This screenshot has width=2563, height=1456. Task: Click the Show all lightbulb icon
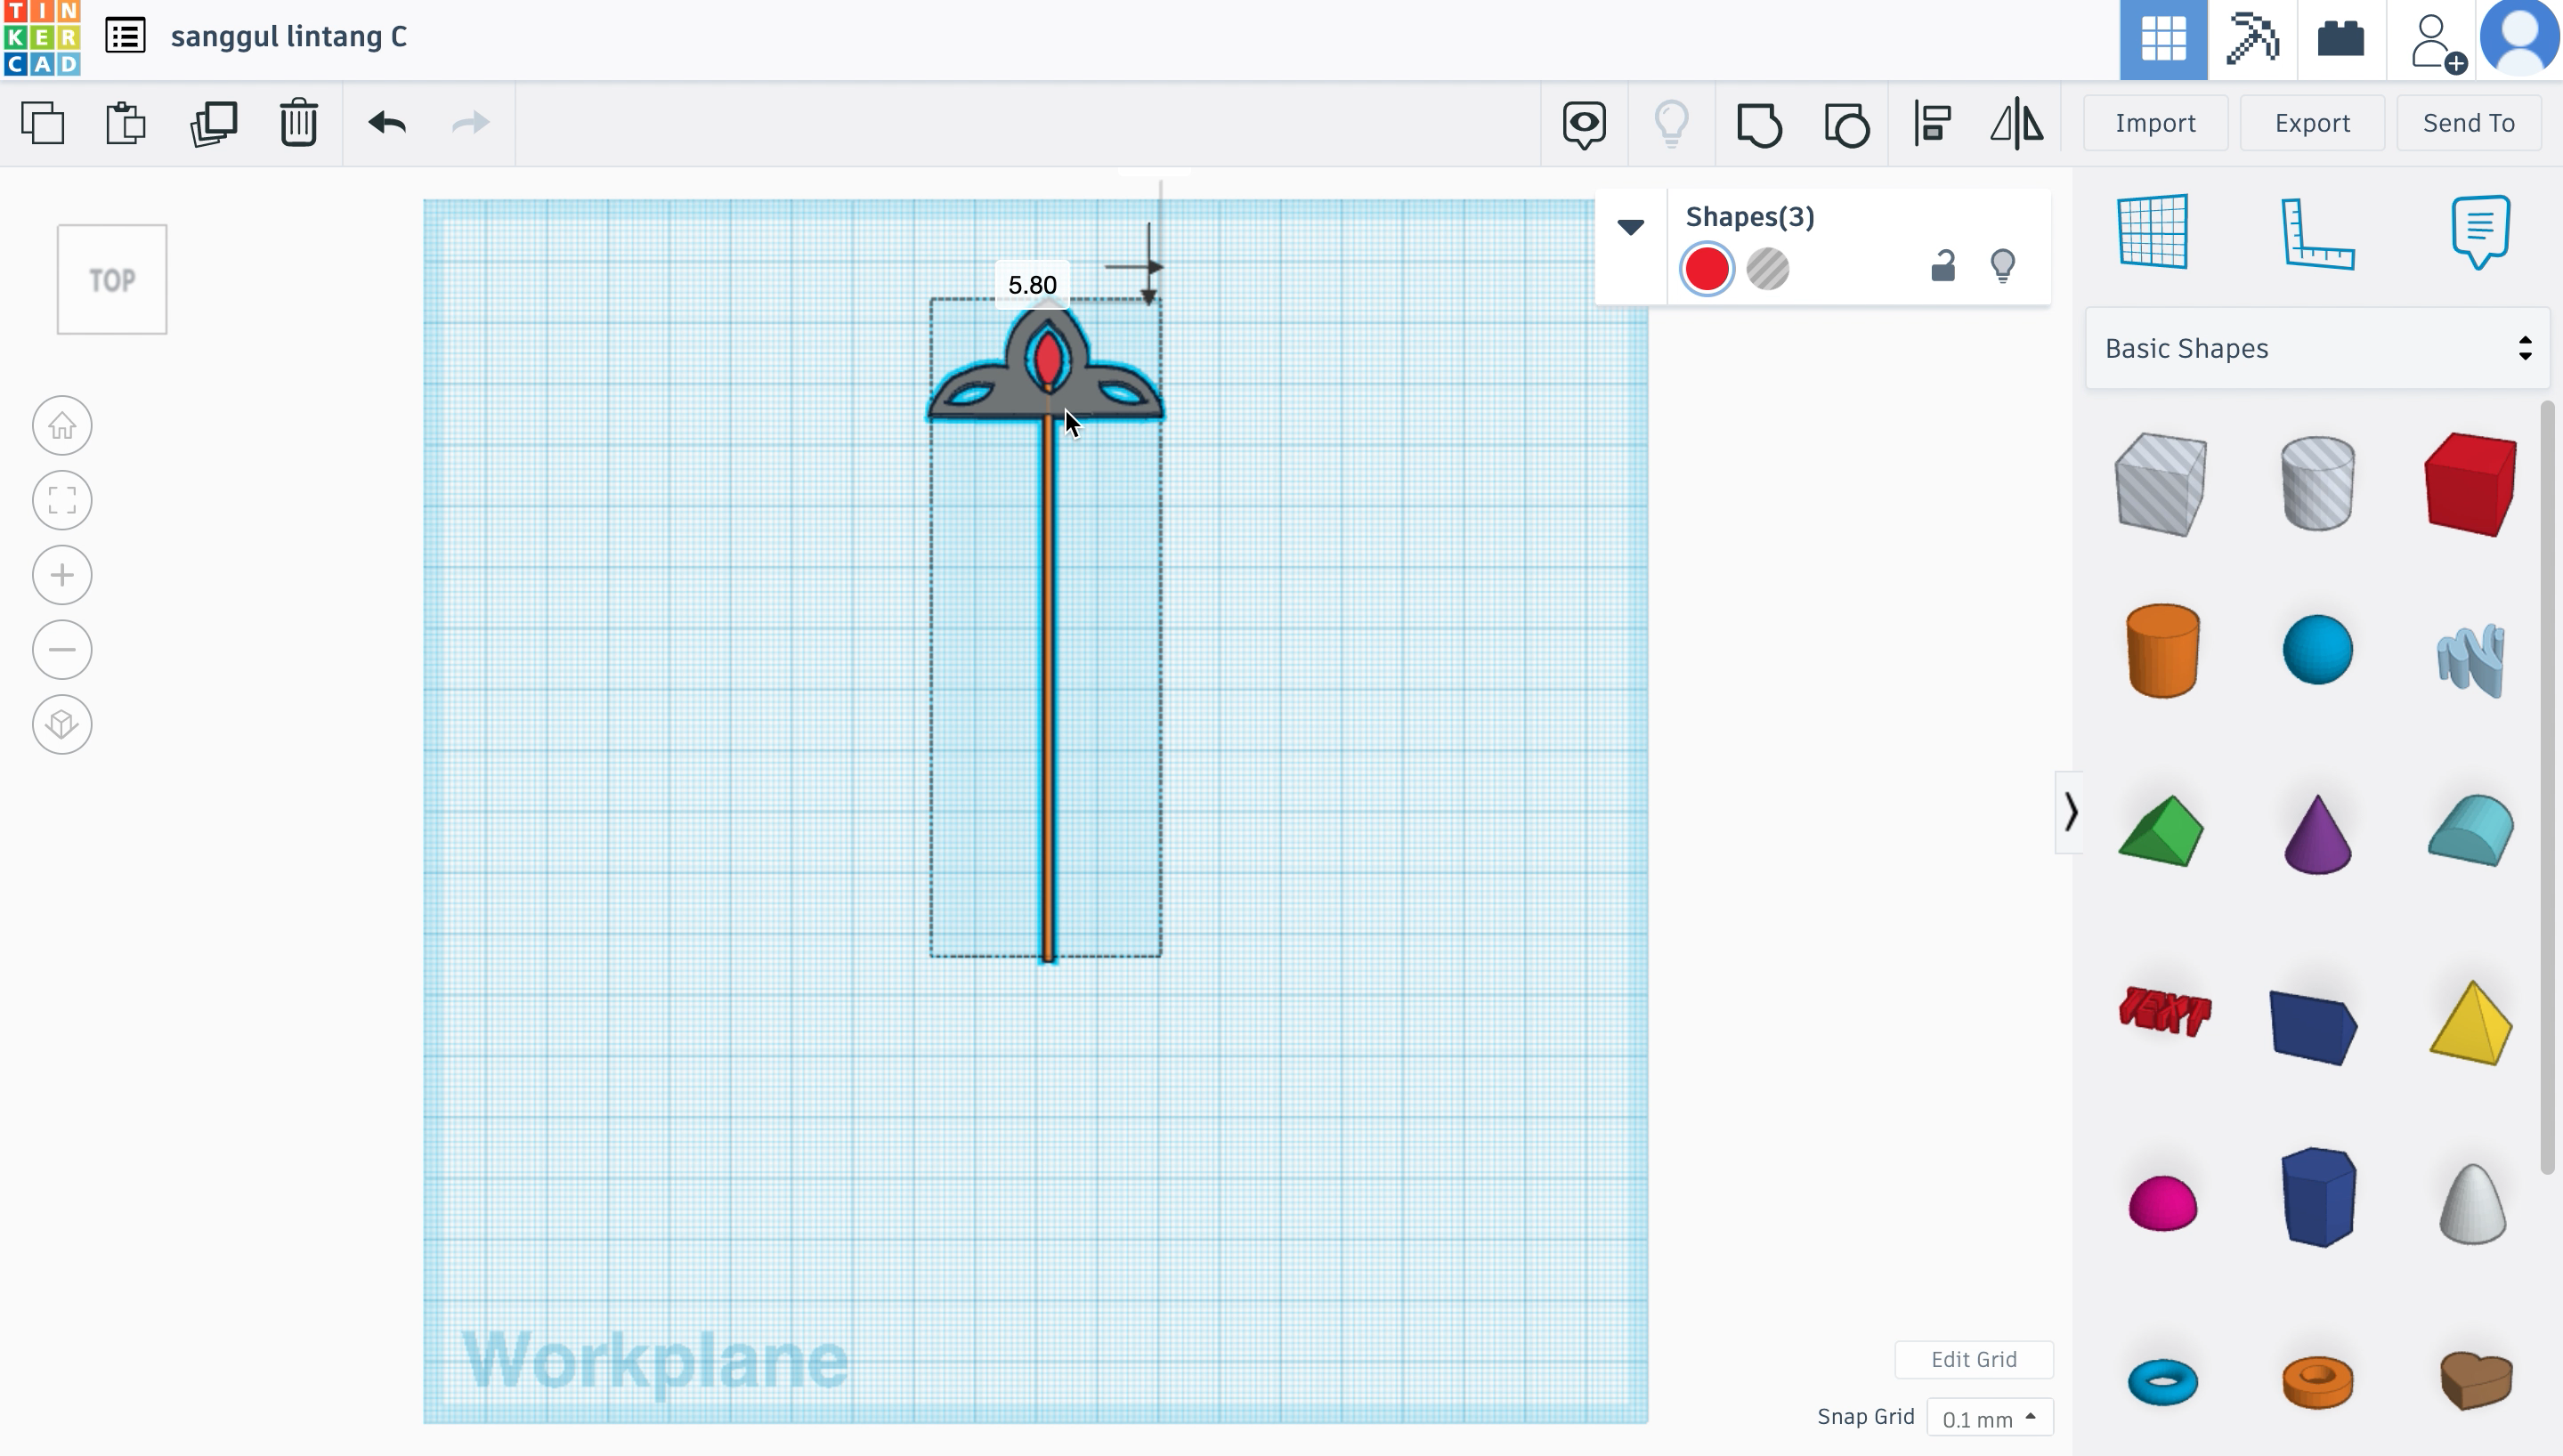coord(1671,124)
